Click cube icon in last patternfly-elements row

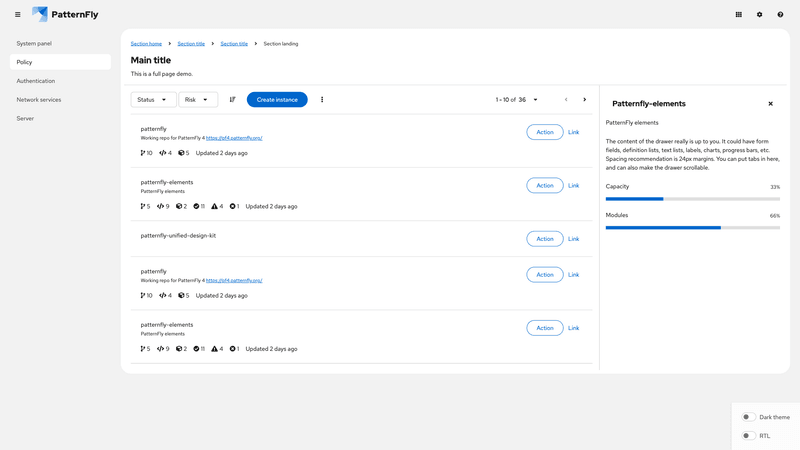(179, 349)
